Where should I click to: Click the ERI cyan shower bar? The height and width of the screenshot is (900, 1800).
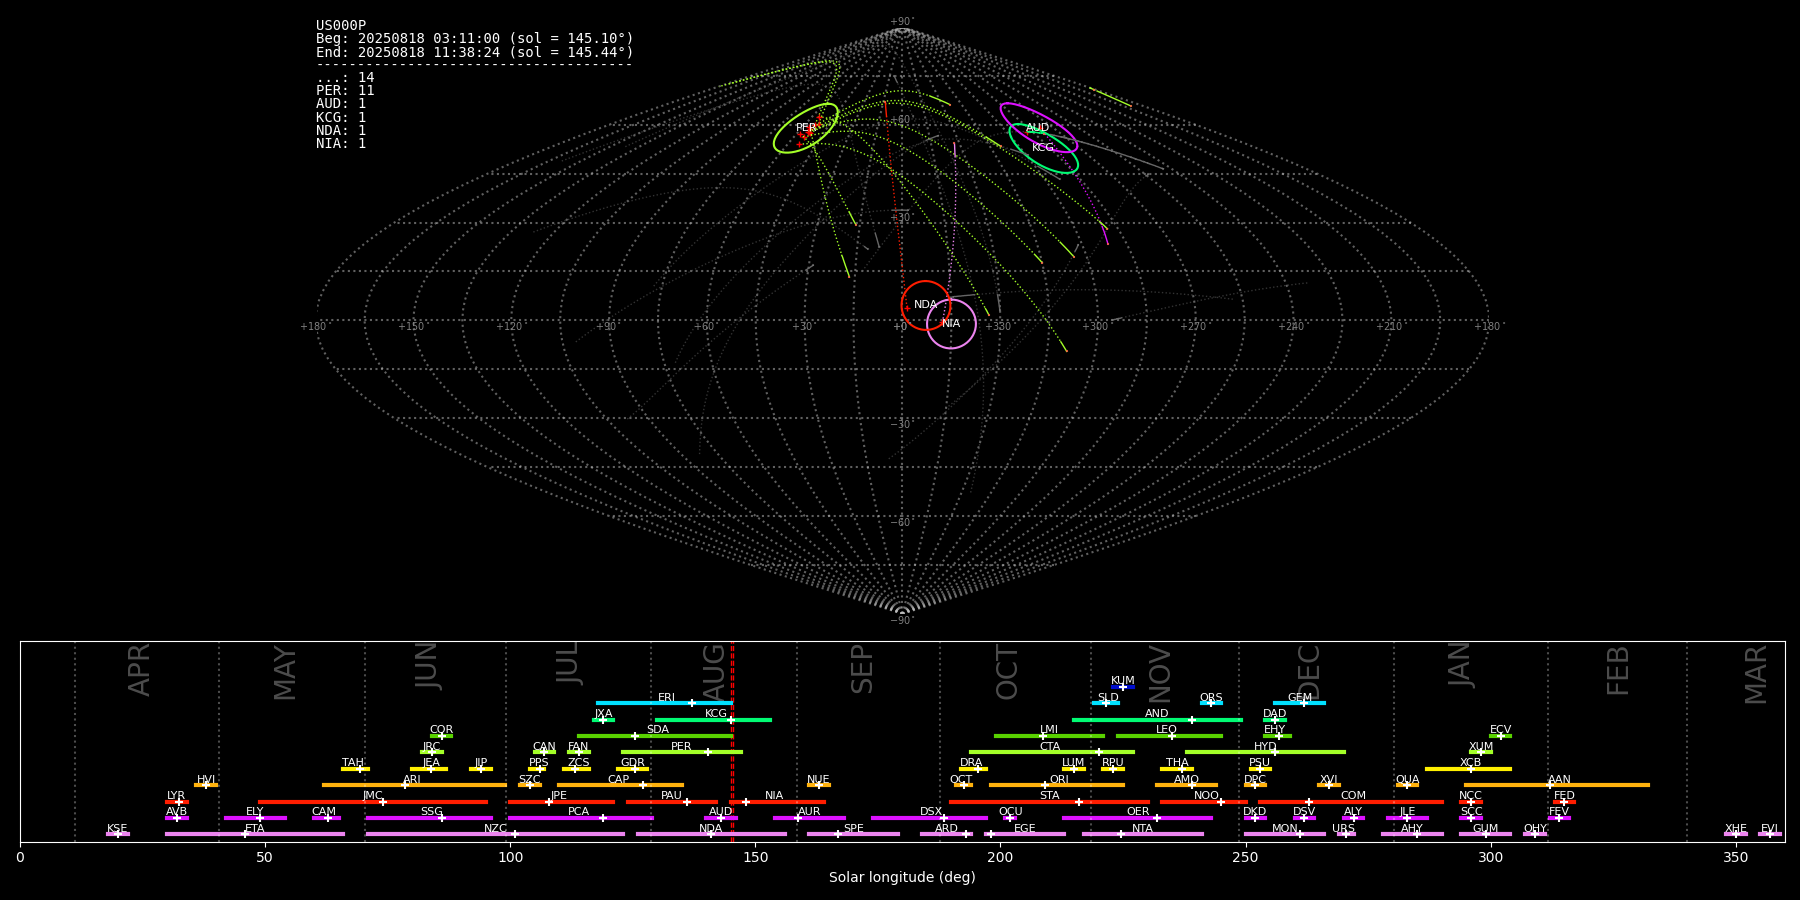(x=664, y=703)
